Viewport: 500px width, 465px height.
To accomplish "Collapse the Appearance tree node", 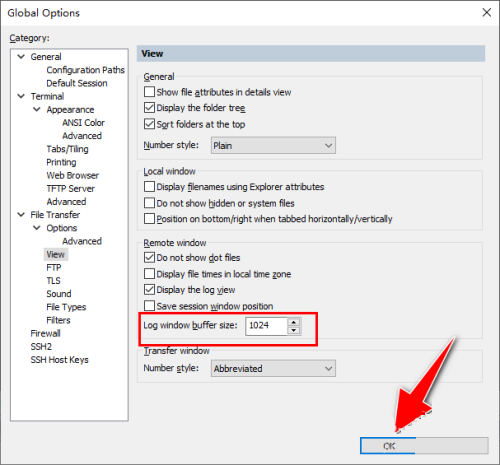I will (37, 109).
